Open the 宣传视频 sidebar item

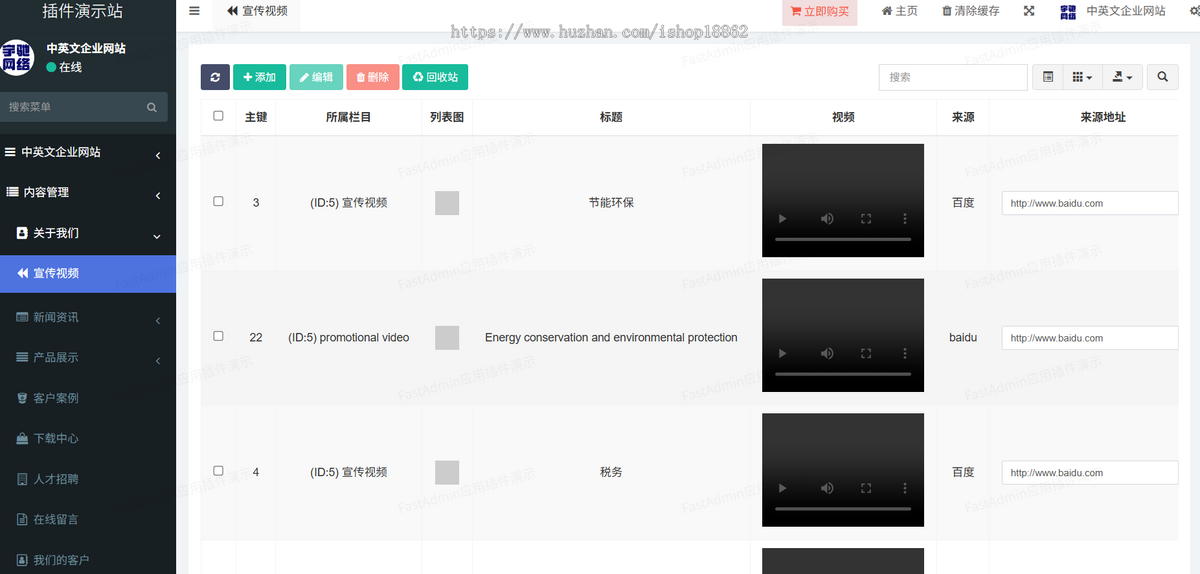point(88,273)
